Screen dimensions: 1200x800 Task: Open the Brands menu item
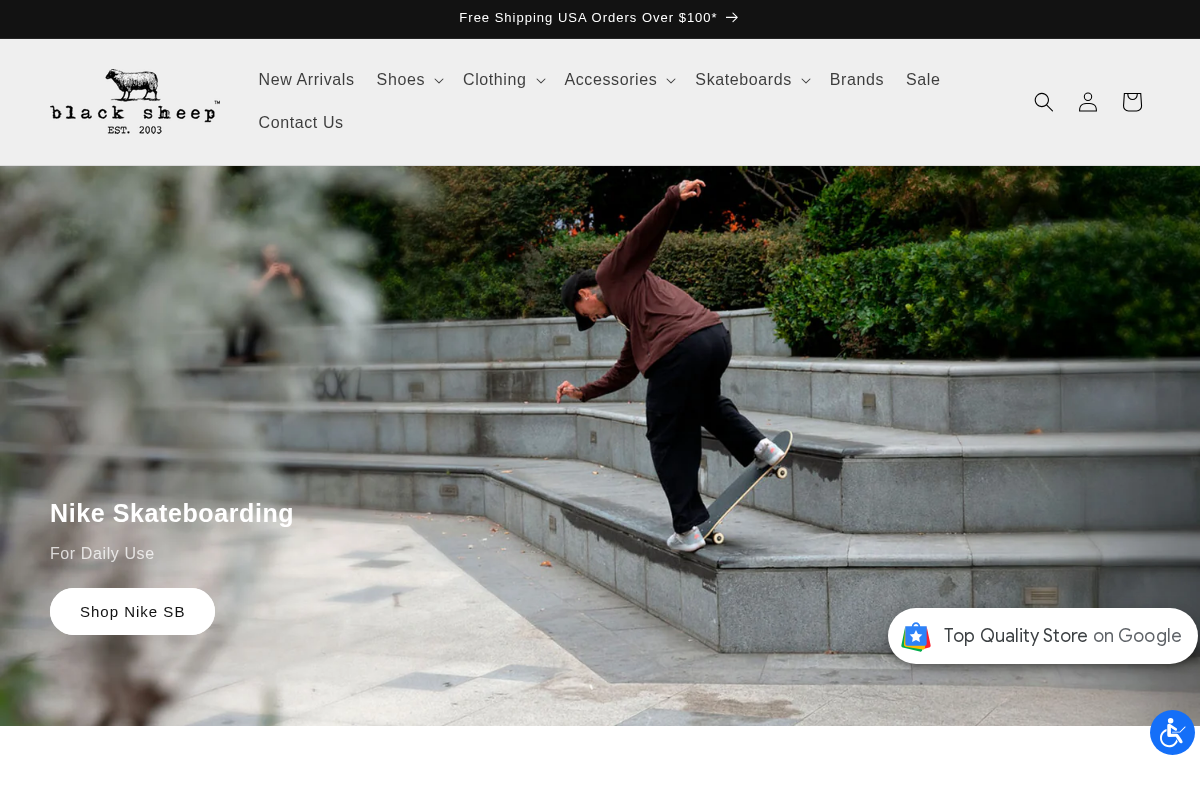coord(856,80)
